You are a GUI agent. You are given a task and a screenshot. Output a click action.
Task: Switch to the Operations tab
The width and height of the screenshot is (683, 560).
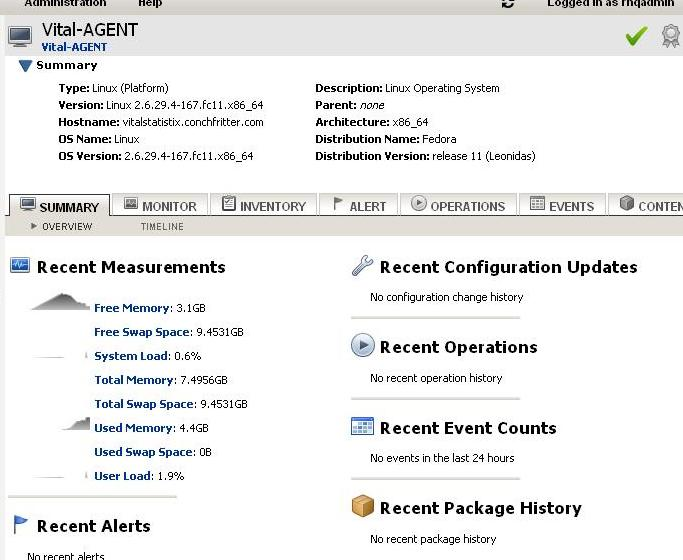(x=458, y=205)
